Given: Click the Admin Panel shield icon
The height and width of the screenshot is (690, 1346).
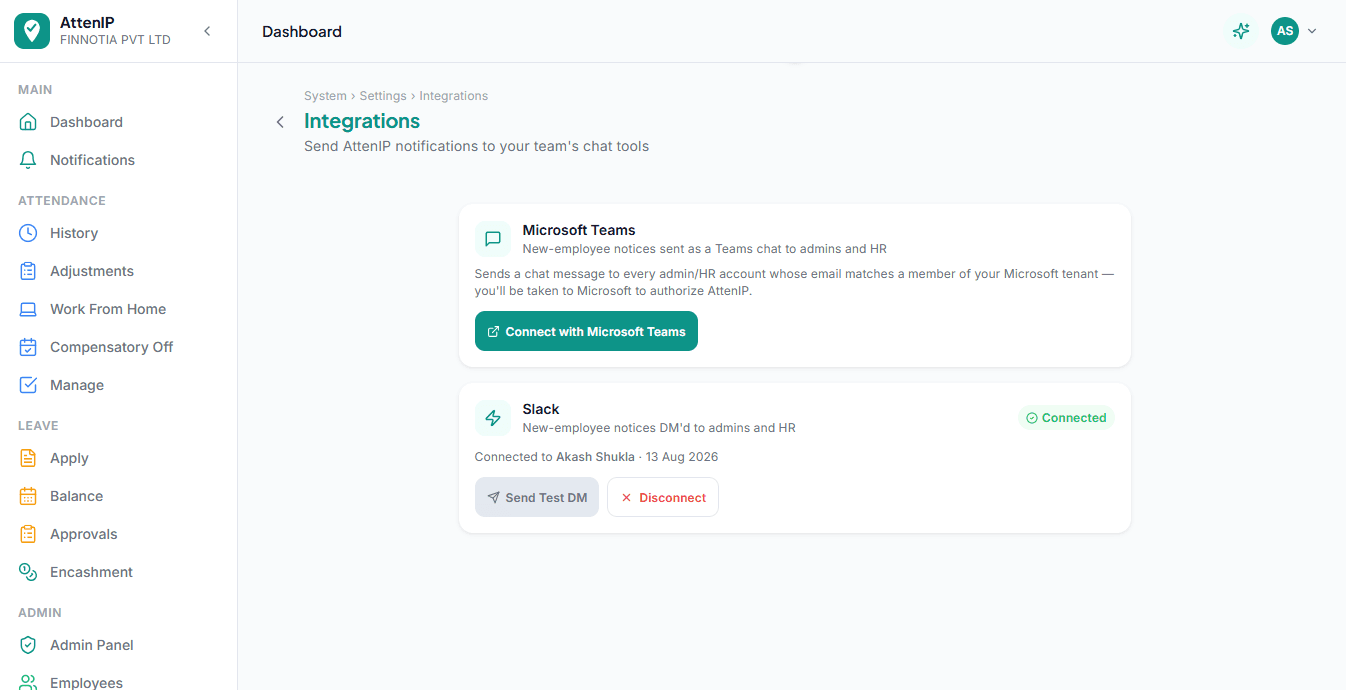Looking at the screenshot, I should coord(28,645).
